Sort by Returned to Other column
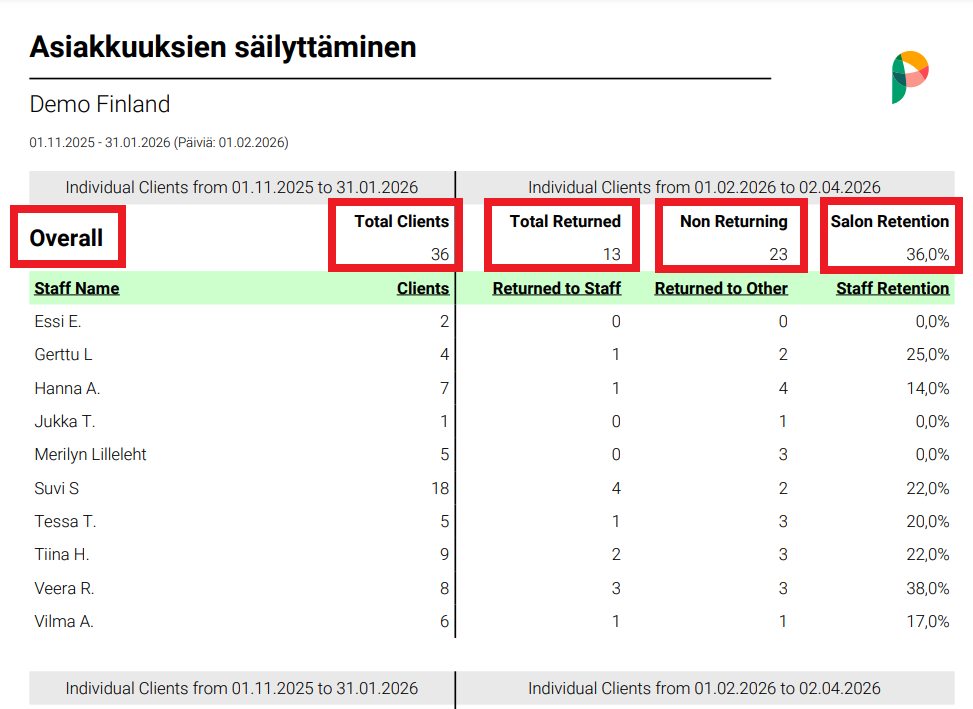Image resolution: width=973 pixels, height=709 pixels. pyautogui.click(x=721, y=288)
